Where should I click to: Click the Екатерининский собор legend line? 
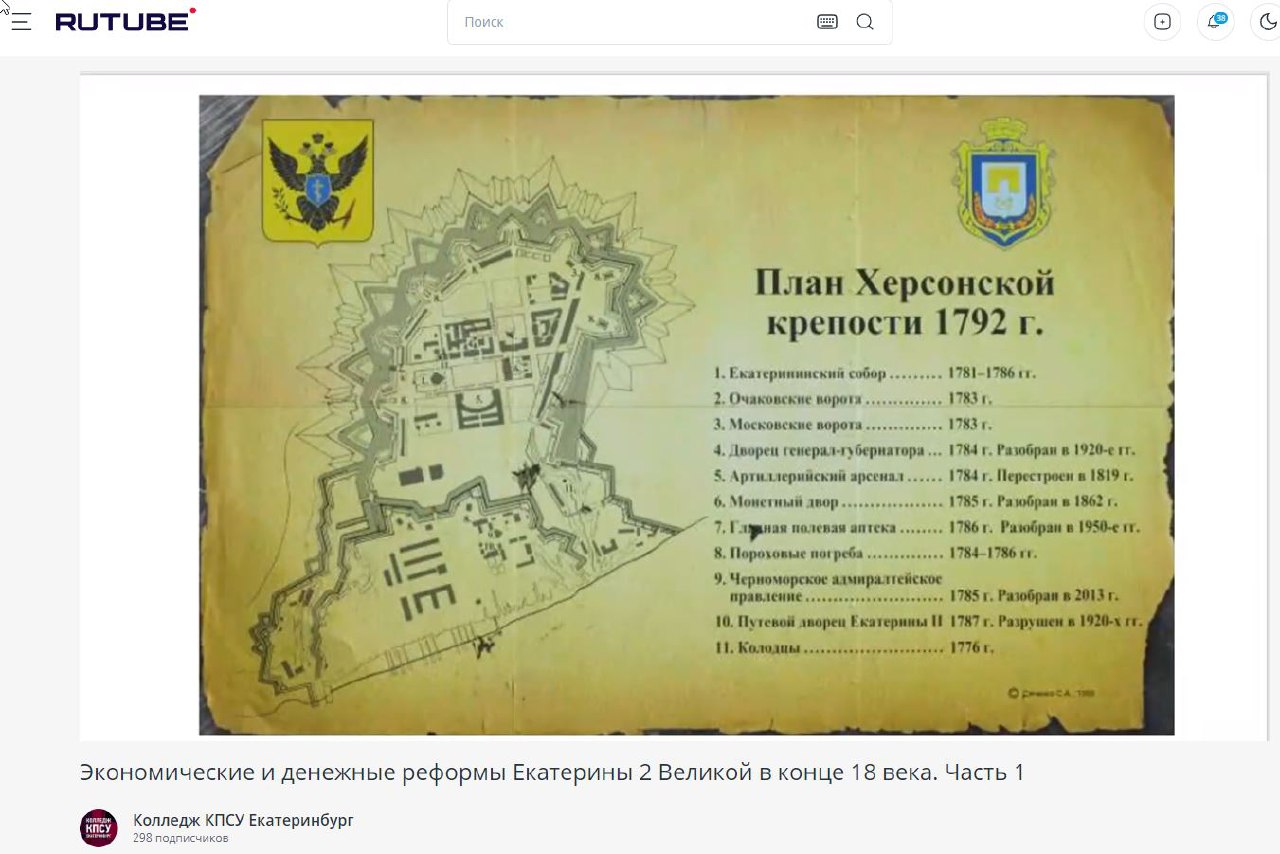pos(874,373)
